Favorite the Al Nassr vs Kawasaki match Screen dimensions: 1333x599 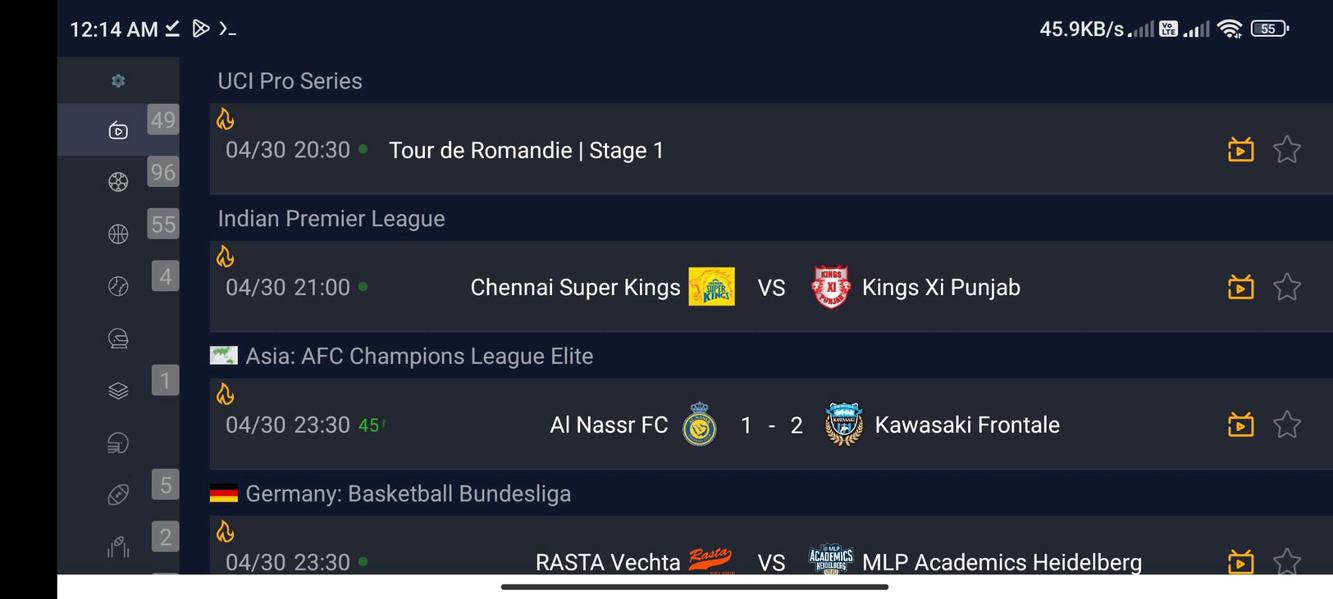click(1287, 424)
